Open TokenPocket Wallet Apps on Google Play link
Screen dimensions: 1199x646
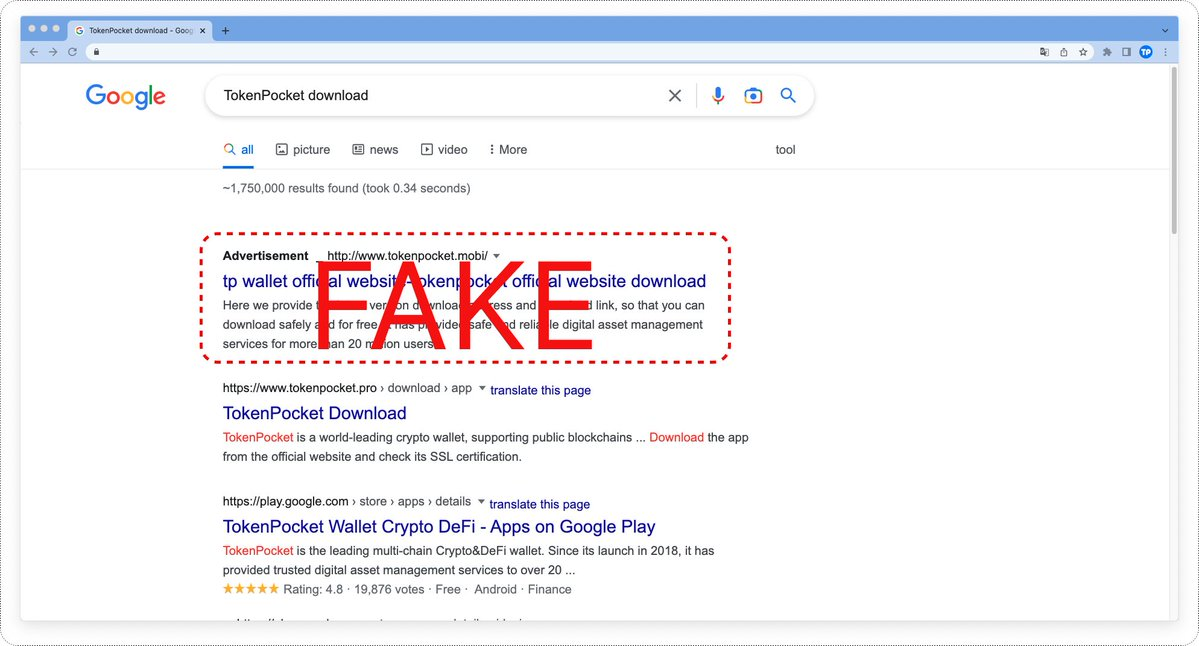coord(439,527)
